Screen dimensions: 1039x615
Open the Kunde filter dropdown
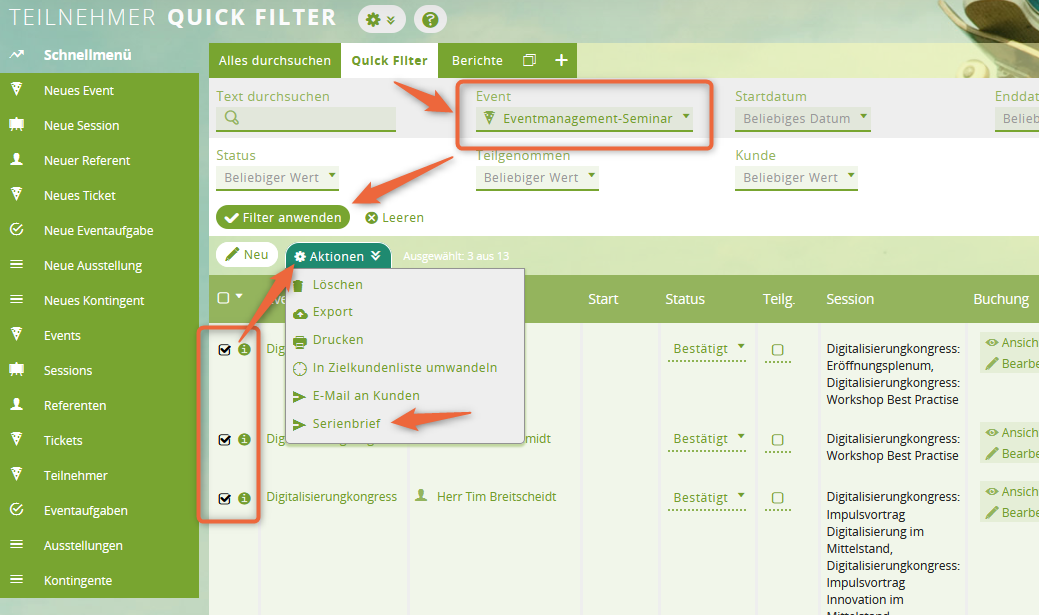(x=796, y=177)
